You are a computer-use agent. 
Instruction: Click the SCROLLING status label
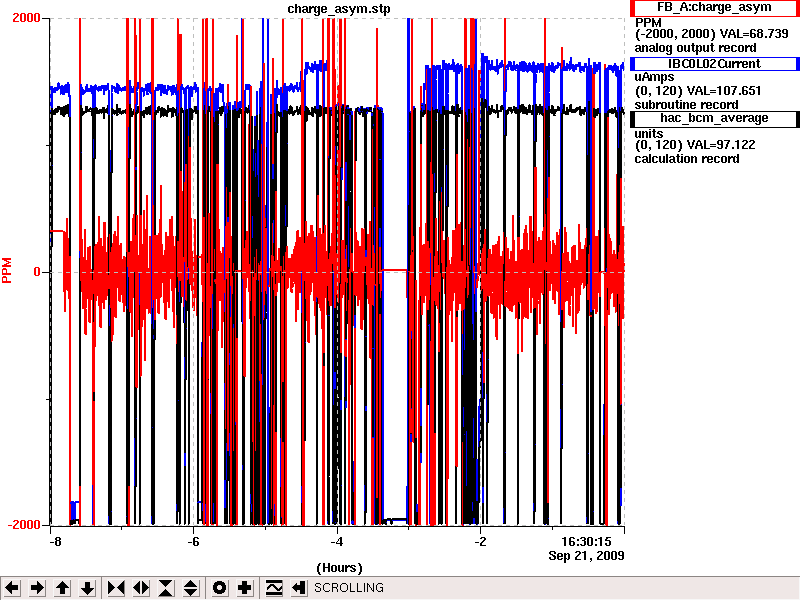349,588
